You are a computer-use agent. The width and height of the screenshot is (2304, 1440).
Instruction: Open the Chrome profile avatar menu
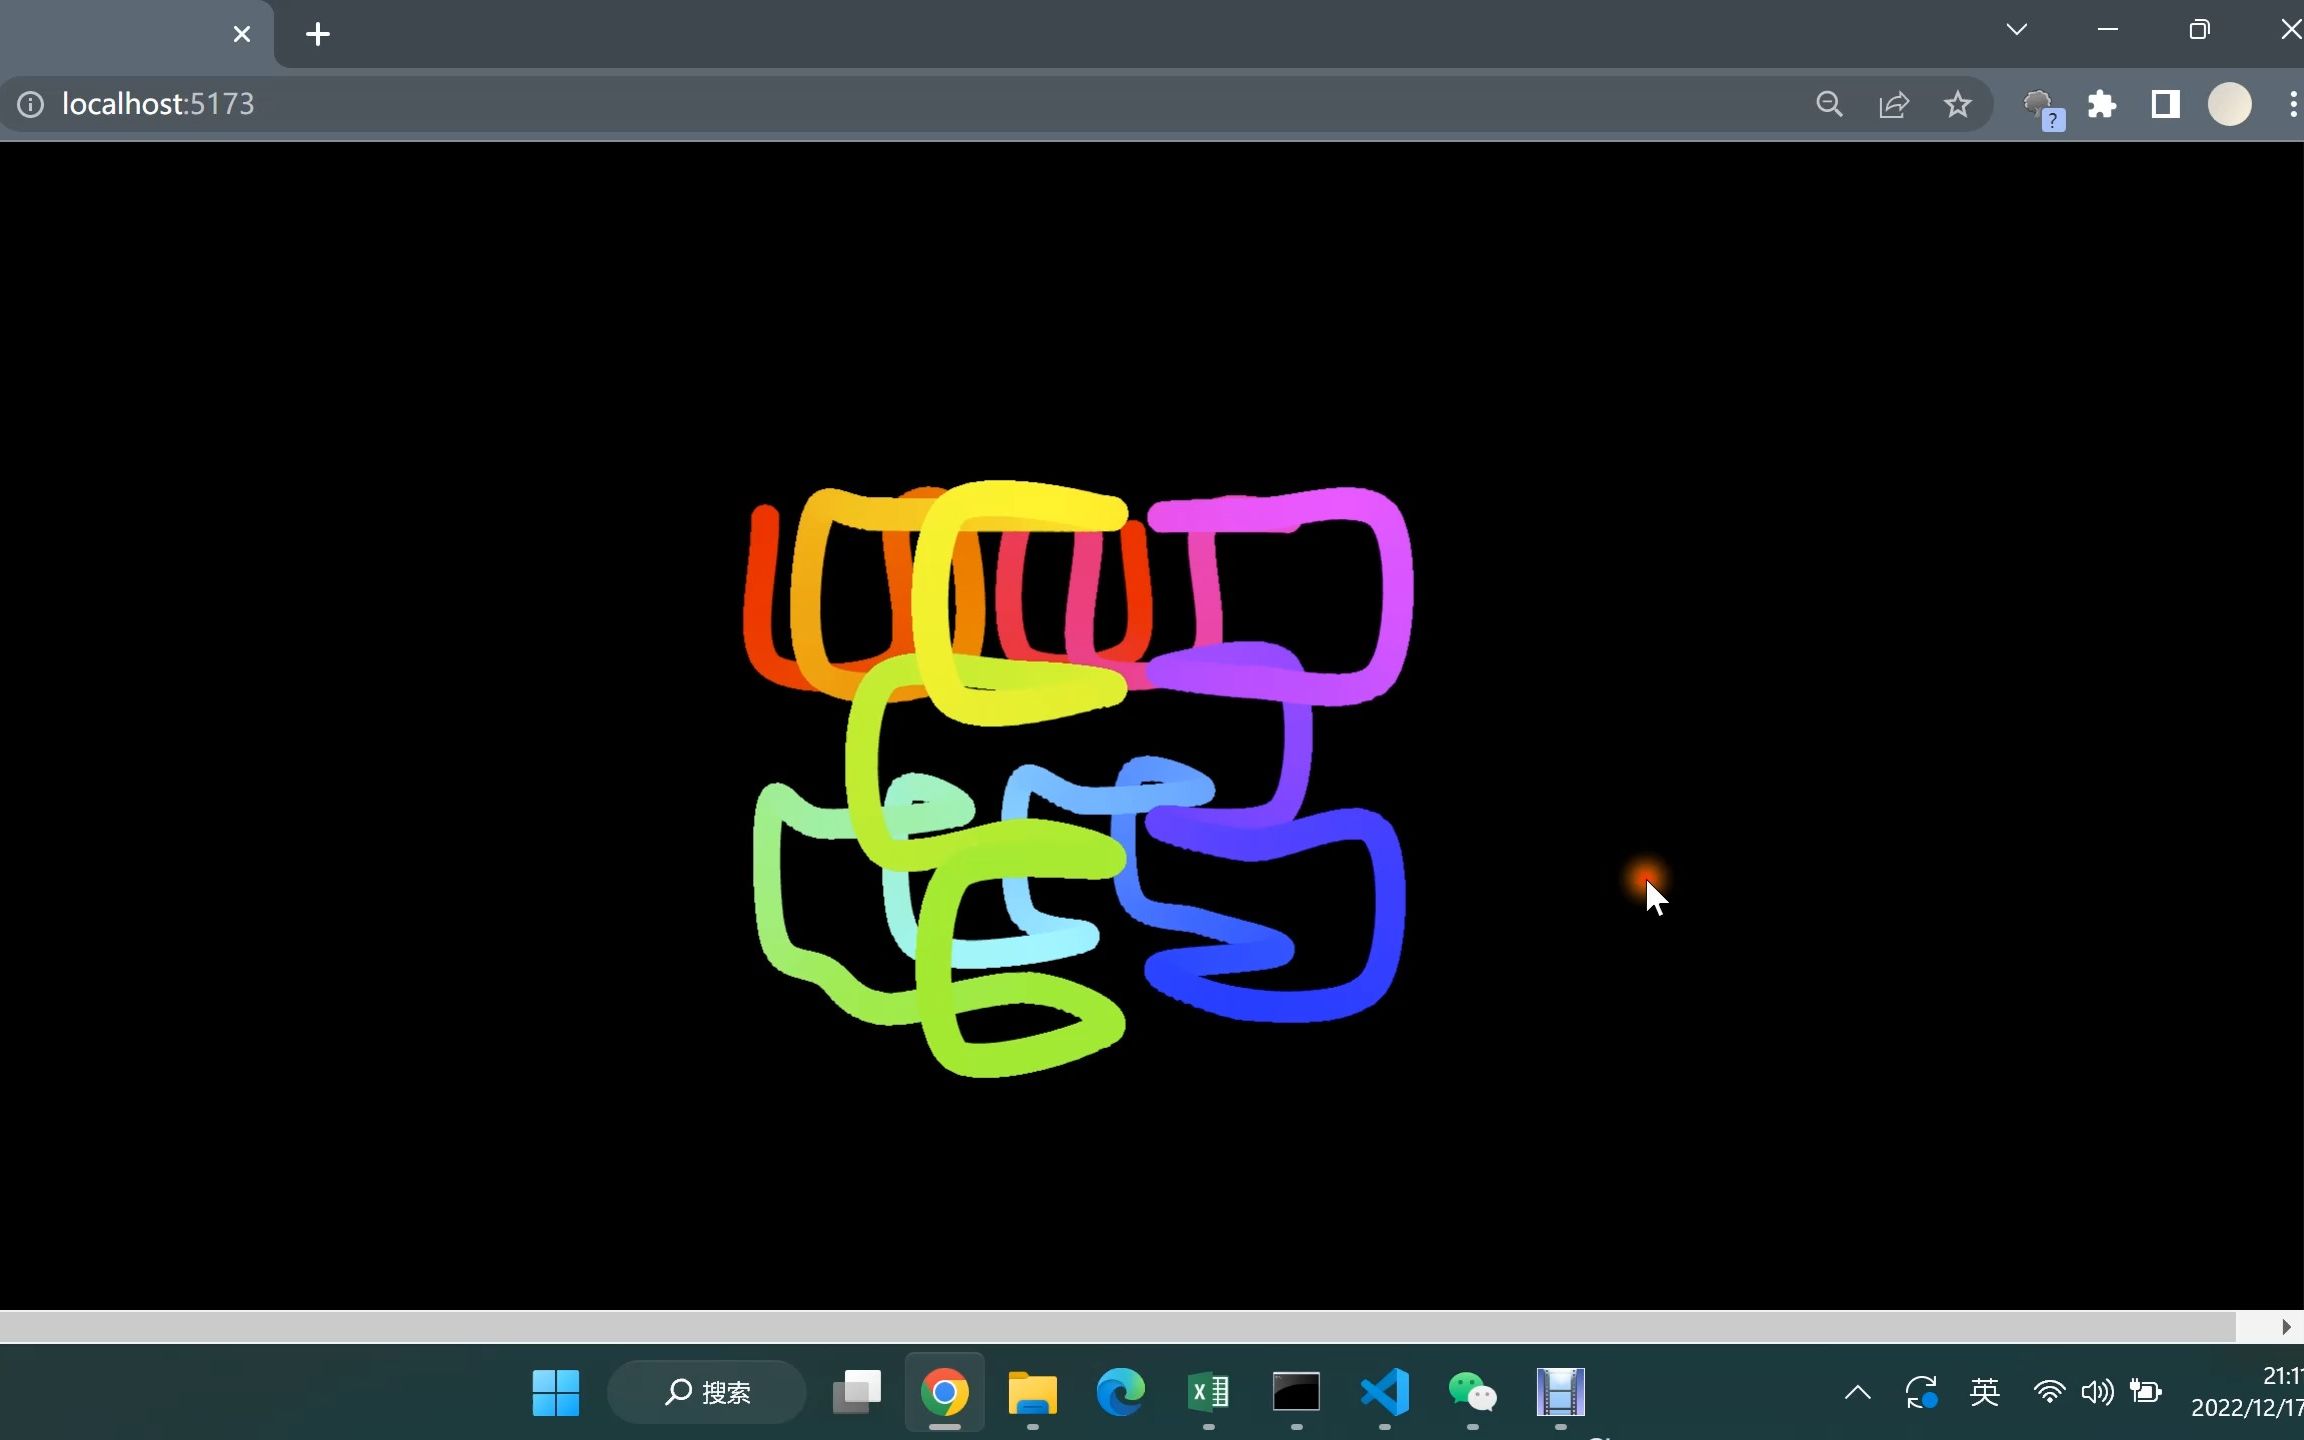coord(2229,103)
